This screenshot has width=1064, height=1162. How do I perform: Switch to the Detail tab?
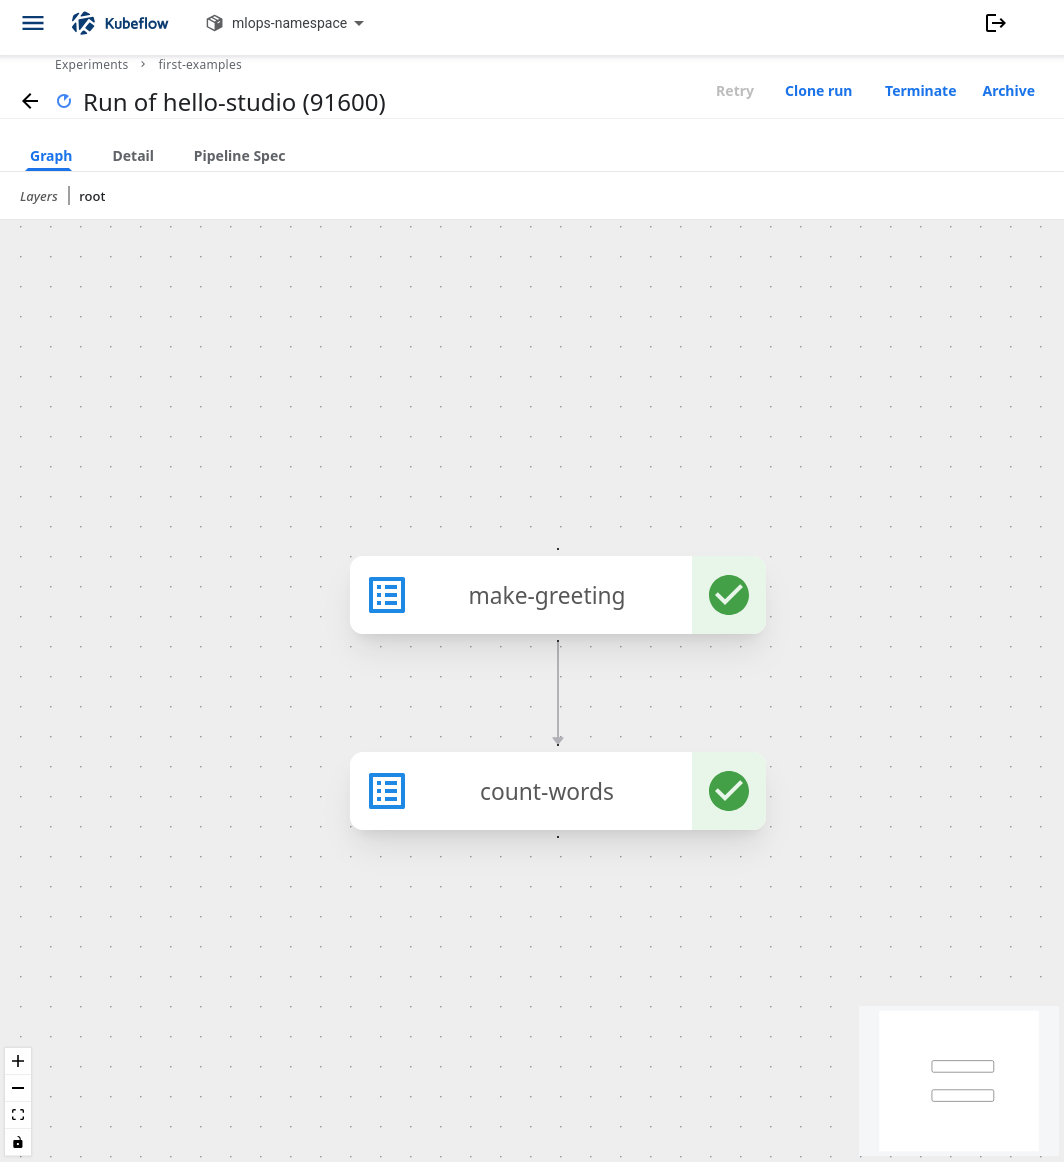pos(133,156)
